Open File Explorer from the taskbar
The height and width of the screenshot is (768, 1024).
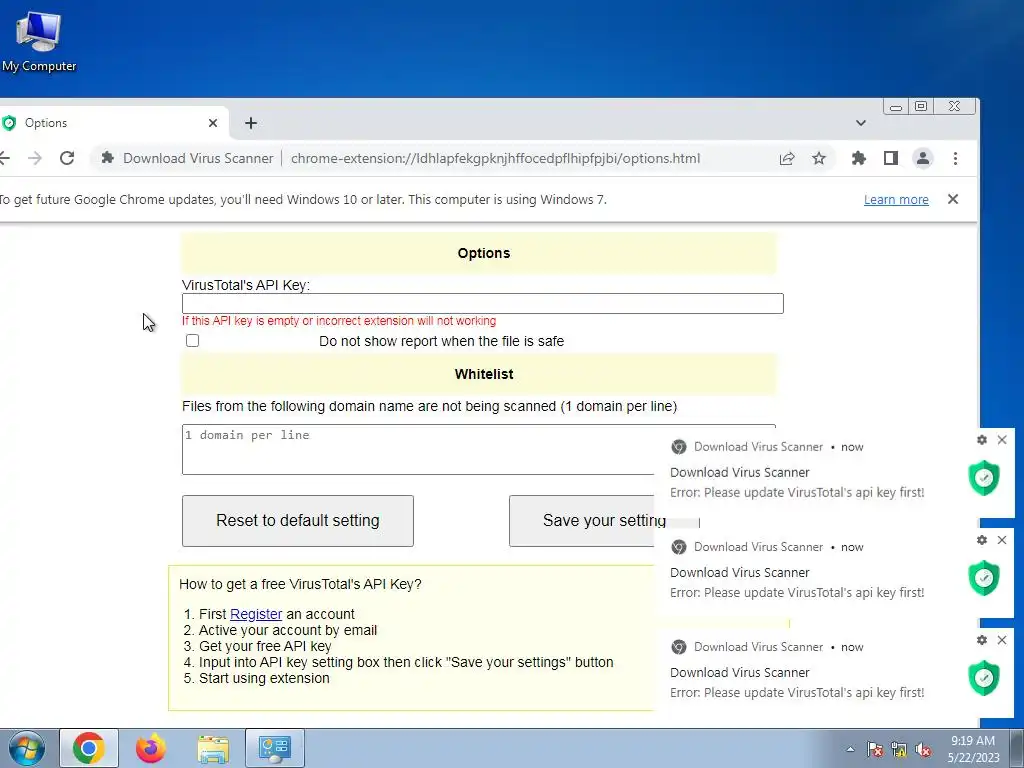(x=213, y=749)
